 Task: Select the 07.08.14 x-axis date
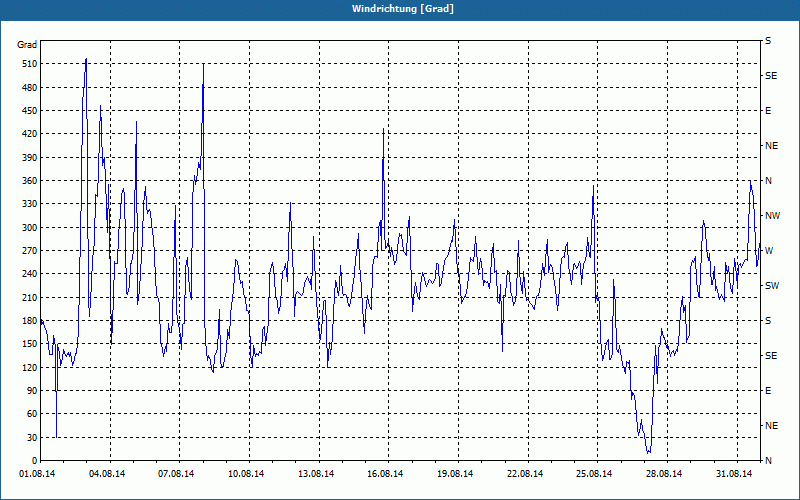(176, 474)
